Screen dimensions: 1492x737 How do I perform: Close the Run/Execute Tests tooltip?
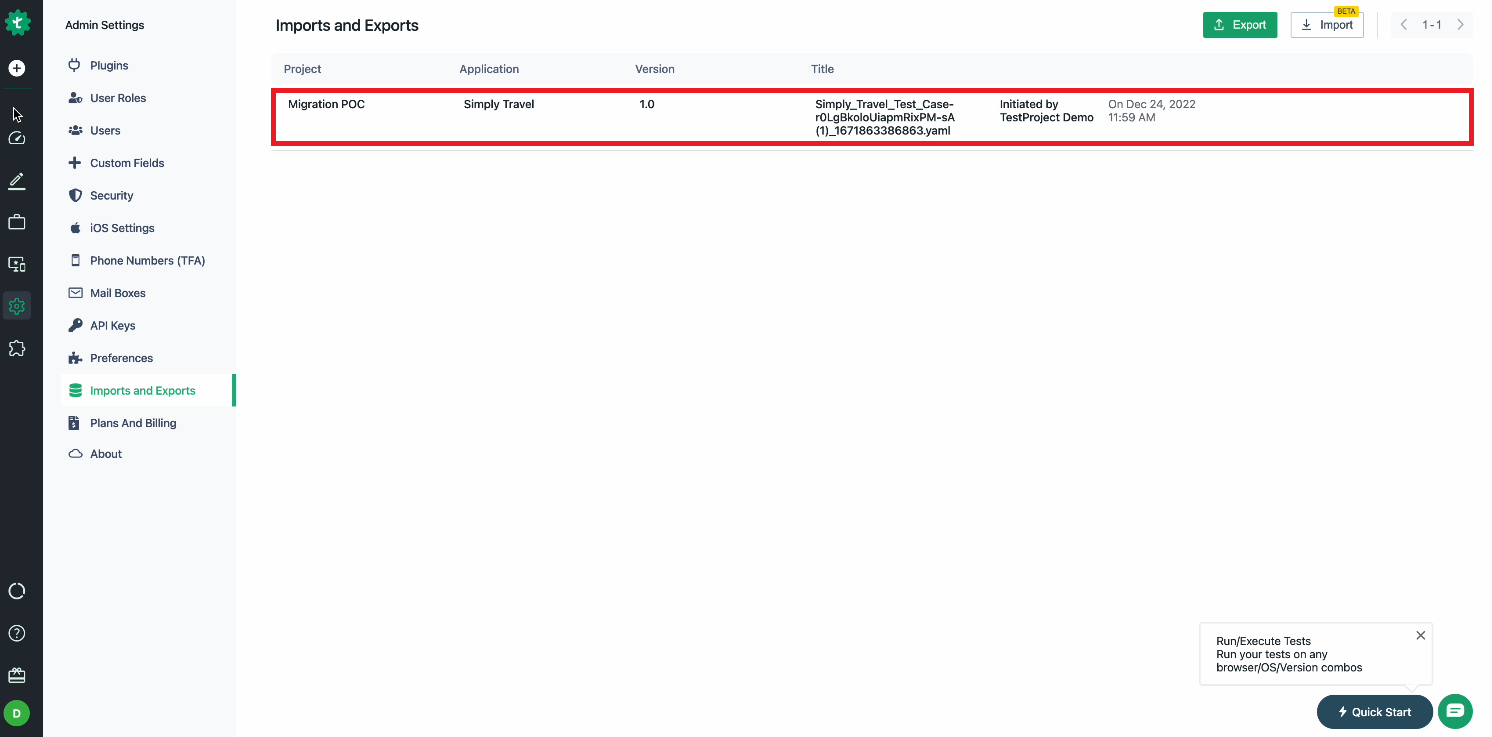(1421, 635)
